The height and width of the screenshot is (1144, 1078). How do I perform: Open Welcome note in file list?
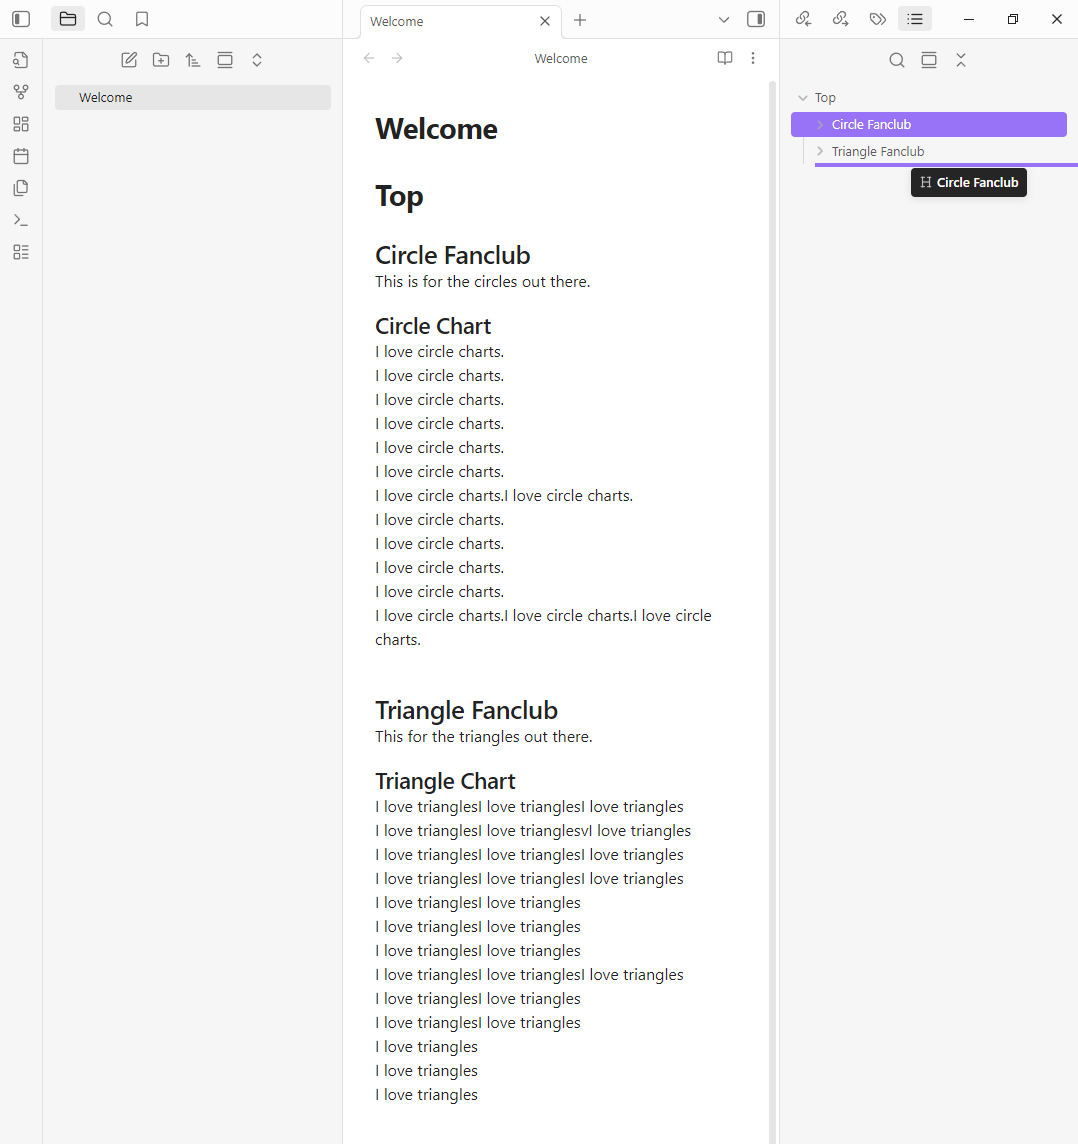coord(106,97)
